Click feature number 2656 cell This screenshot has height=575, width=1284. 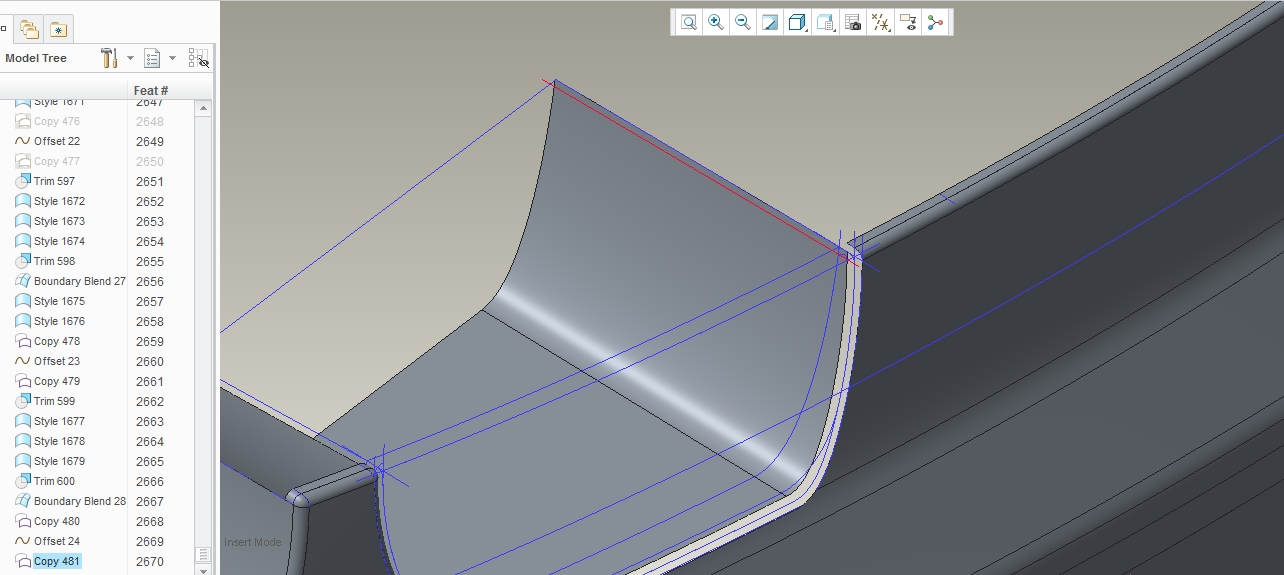point(150,281)
